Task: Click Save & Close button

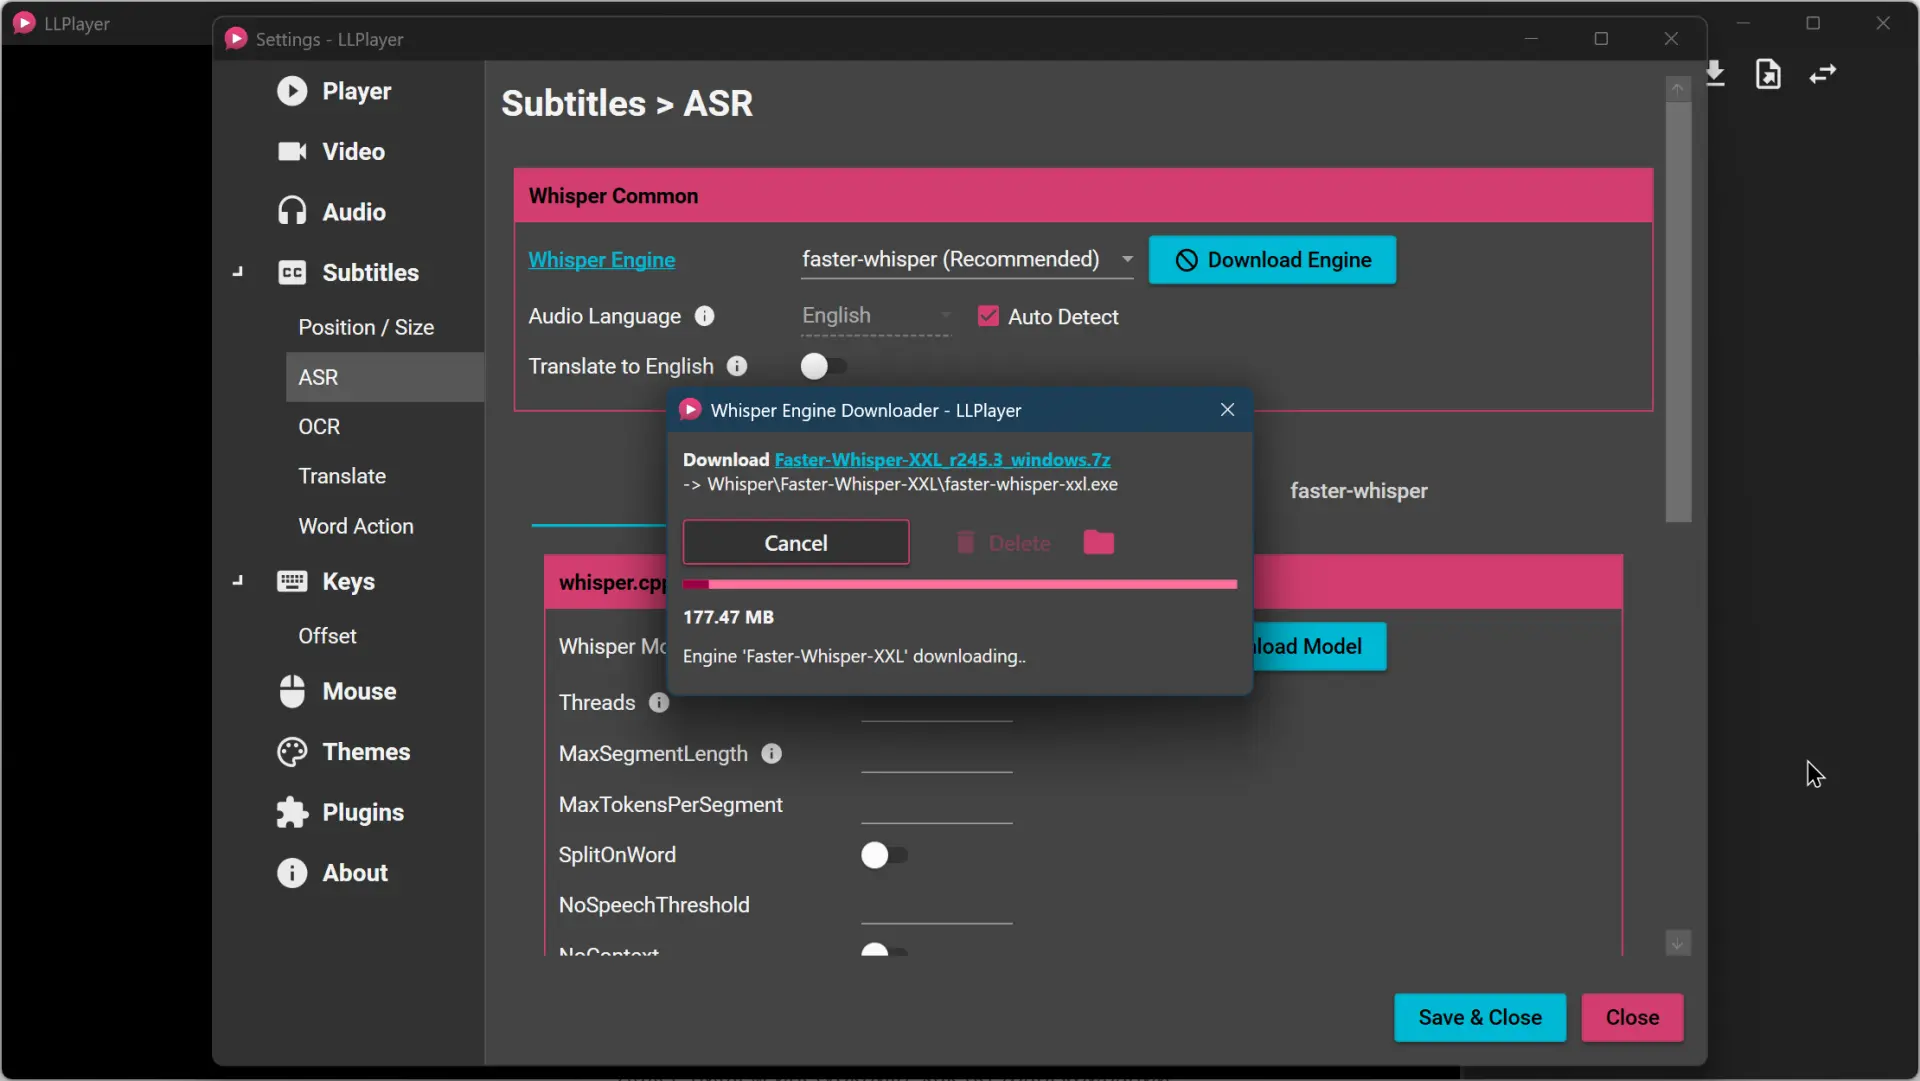Action: click(x=1480, y=1017)
